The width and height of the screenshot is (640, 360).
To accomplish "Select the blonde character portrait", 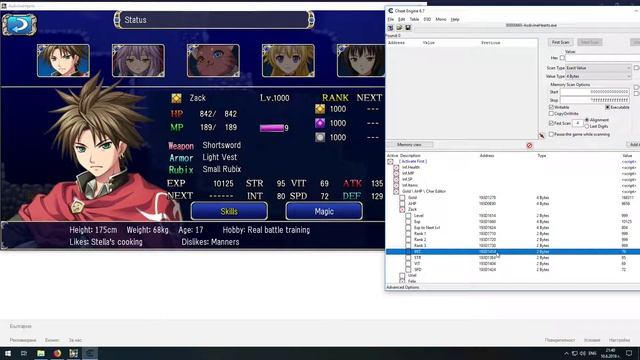I will (288, 60).
